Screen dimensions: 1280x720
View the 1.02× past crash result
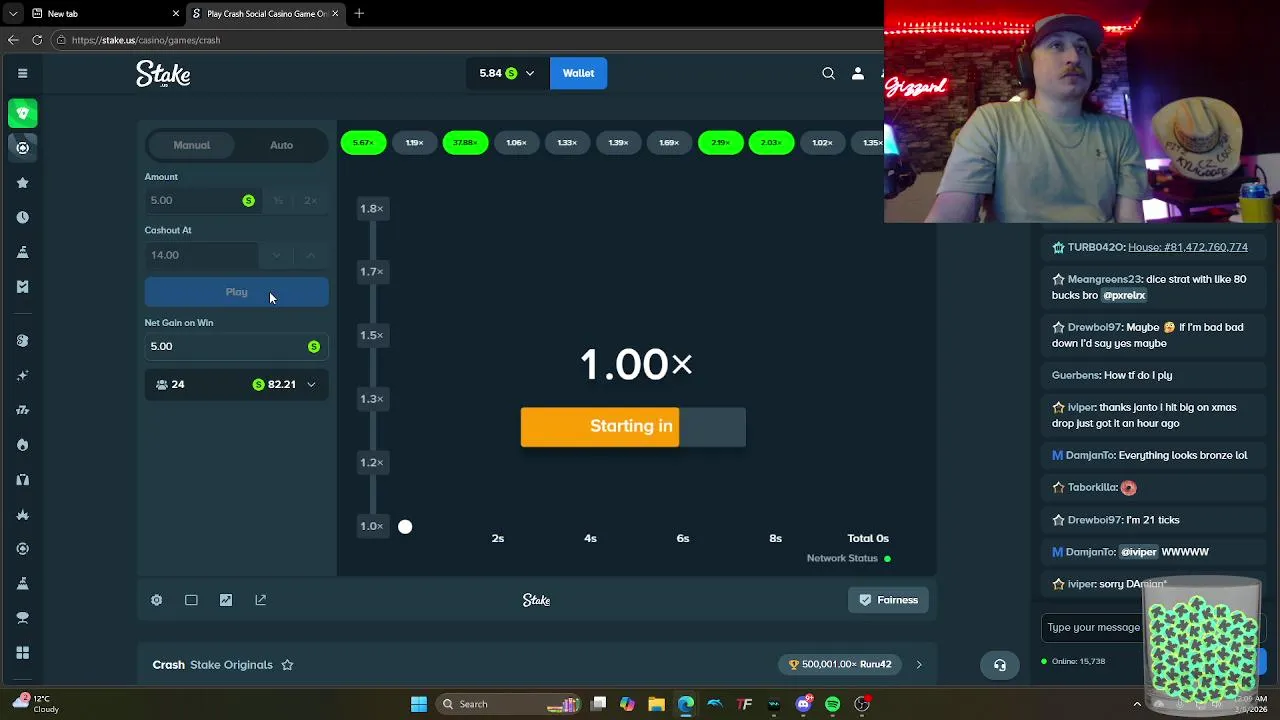click(822, 143)
